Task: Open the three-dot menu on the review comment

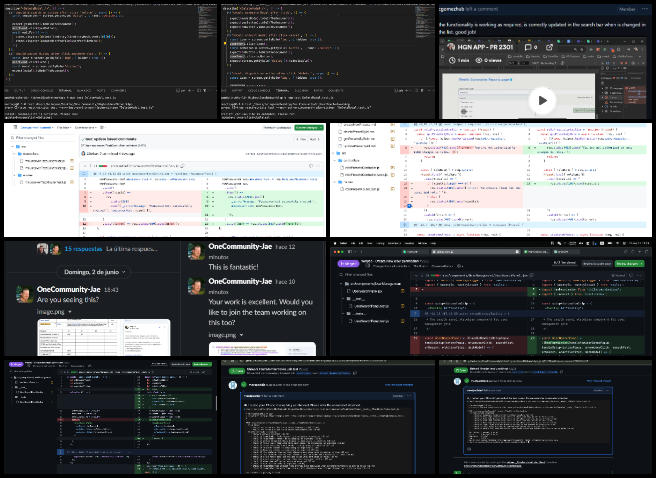Action: tap(646, 8)
